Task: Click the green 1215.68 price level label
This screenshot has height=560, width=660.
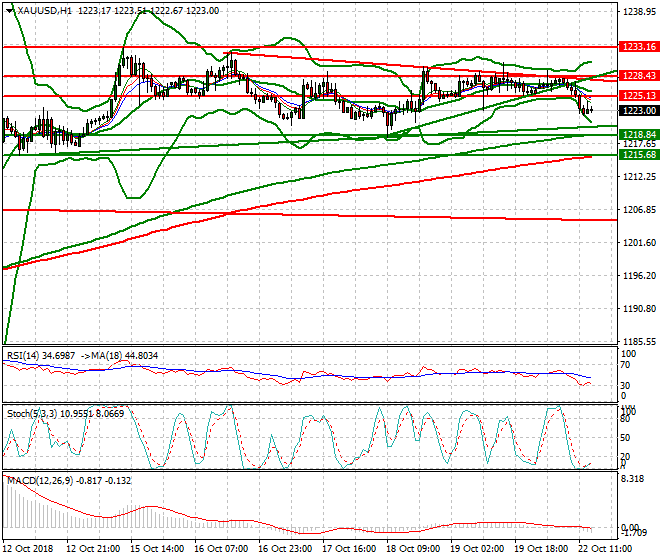Action: 639,155
